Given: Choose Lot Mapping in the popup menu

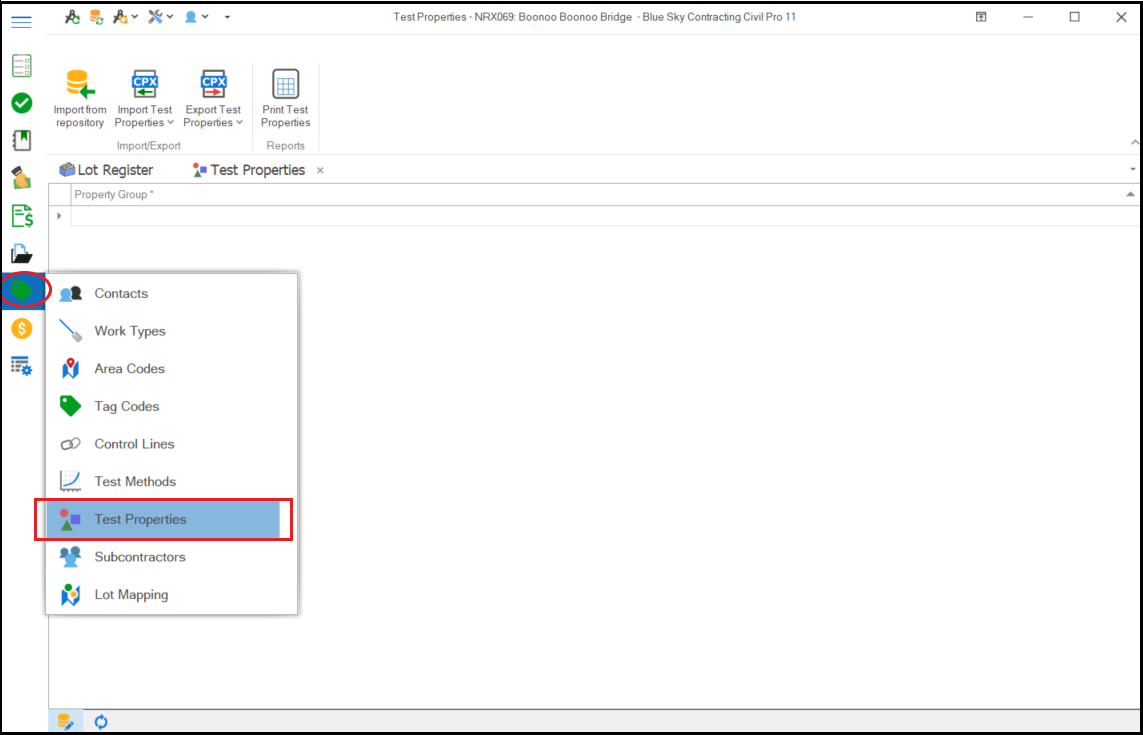Looking at the screenshot, I should 131,595.
